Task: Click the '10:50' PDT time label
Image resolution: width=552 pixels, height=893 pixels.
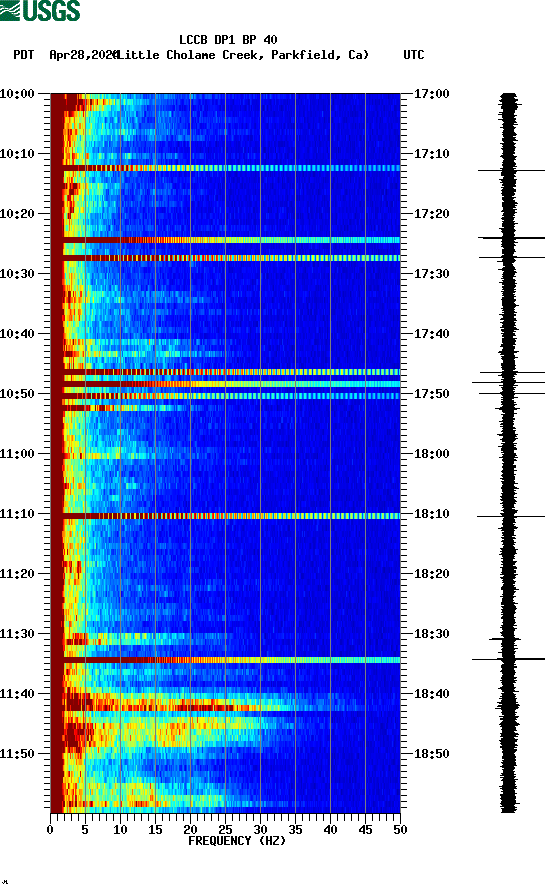Action: coord(17,394)
